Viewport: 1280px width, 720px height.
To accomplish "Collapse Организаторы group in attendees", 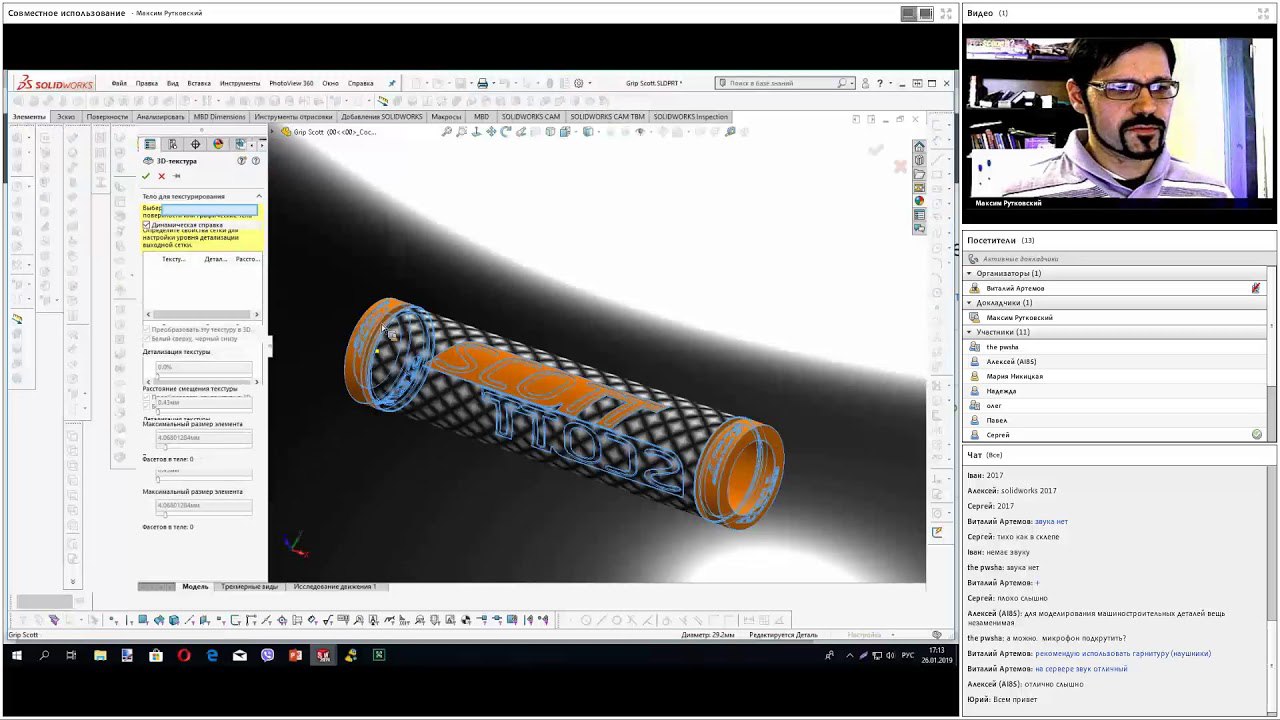I will [x=969, y=273].
